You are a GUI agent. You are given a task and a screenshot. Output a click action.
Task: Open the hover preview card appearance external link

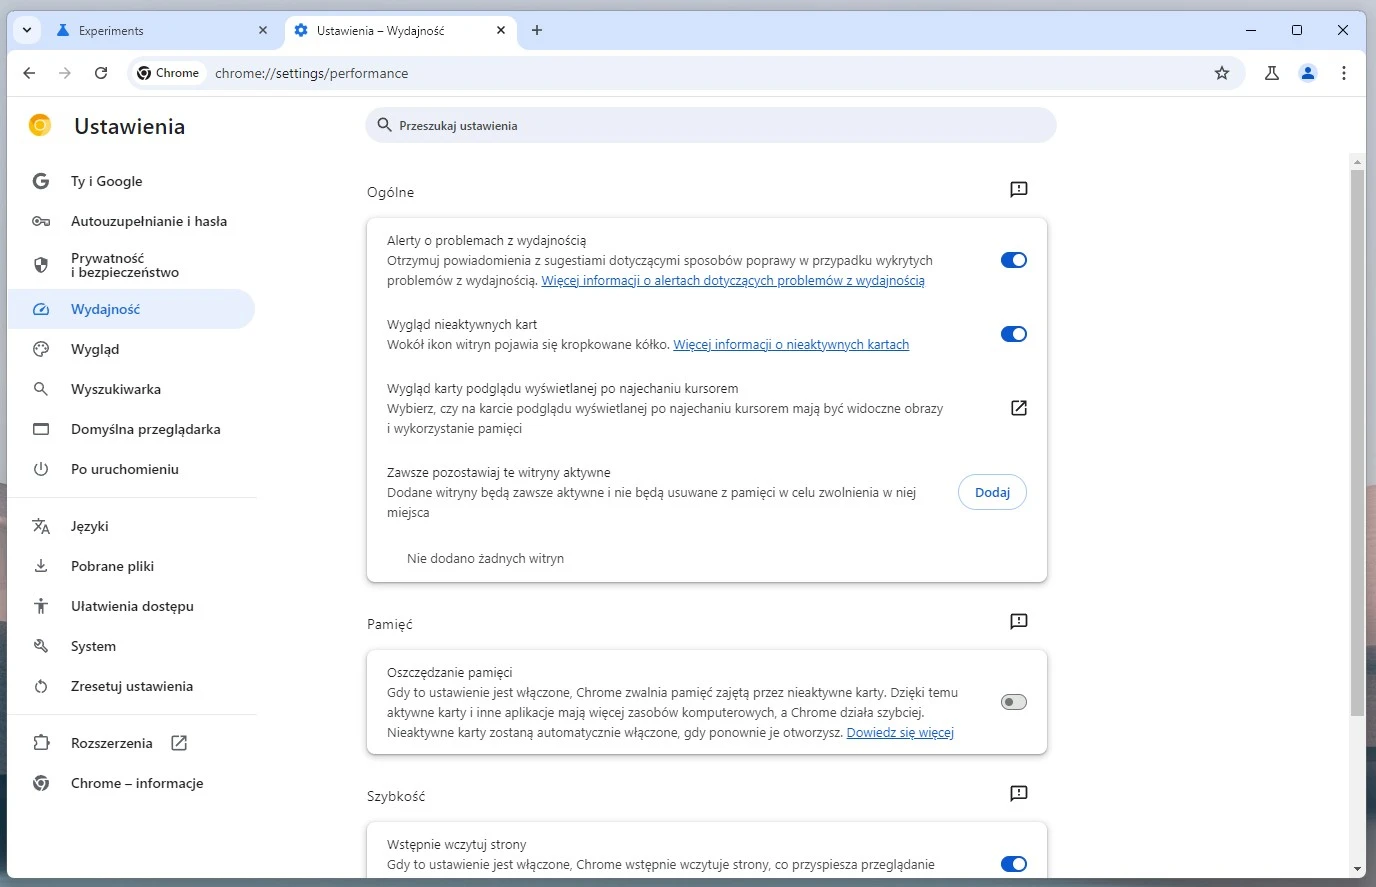[1018, 408]
